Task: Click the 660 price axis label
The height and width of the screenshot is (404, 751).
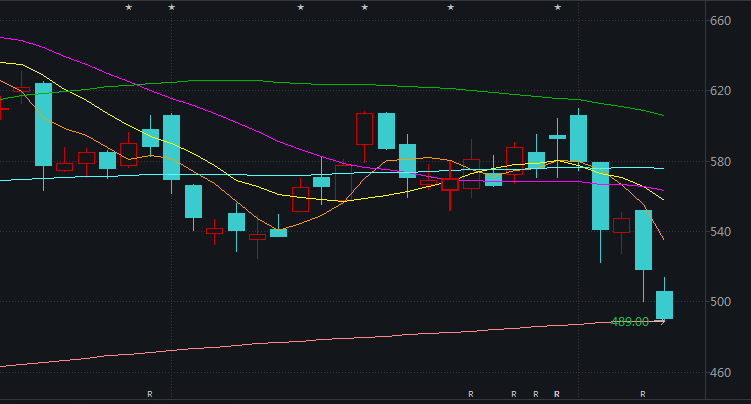Action: 720,21
